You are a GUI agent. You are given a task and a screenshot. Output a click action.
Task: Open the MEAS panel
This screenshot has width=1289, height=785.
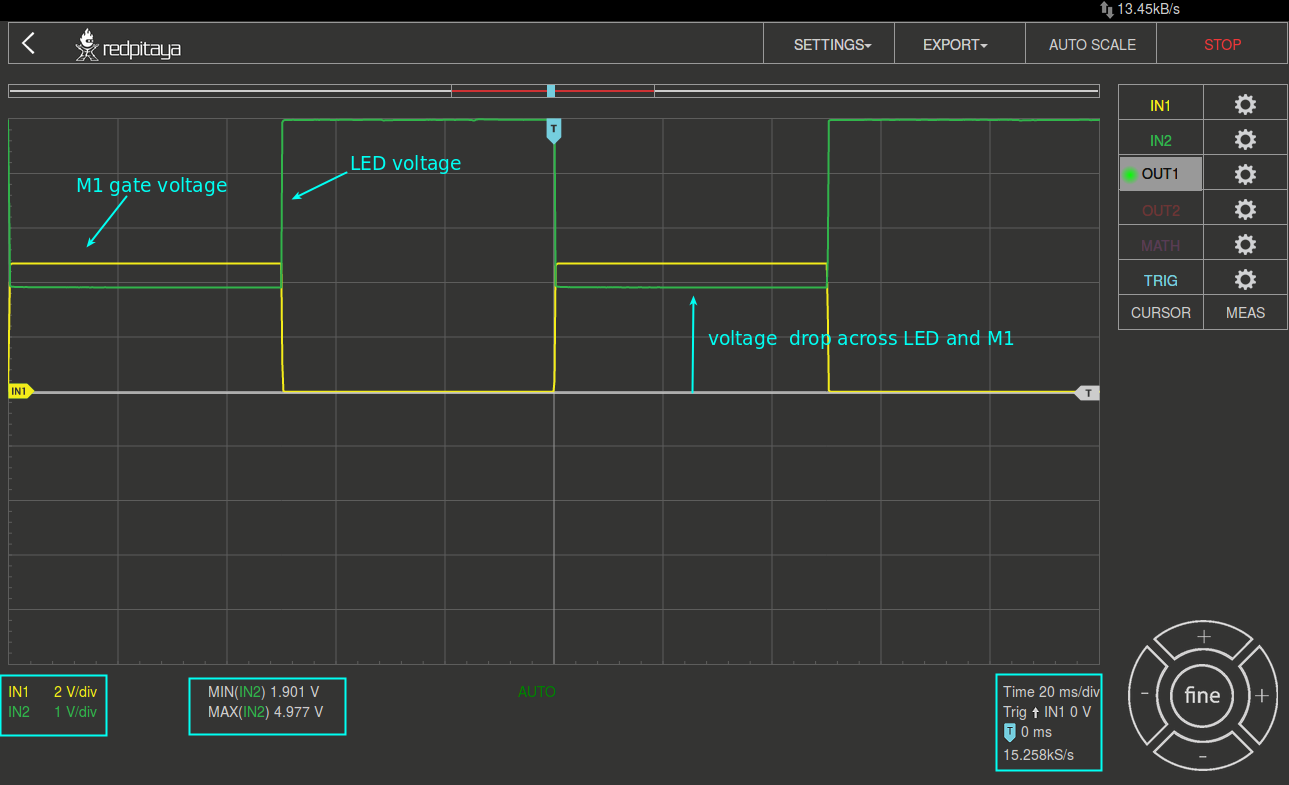[x=1245, y=313]
